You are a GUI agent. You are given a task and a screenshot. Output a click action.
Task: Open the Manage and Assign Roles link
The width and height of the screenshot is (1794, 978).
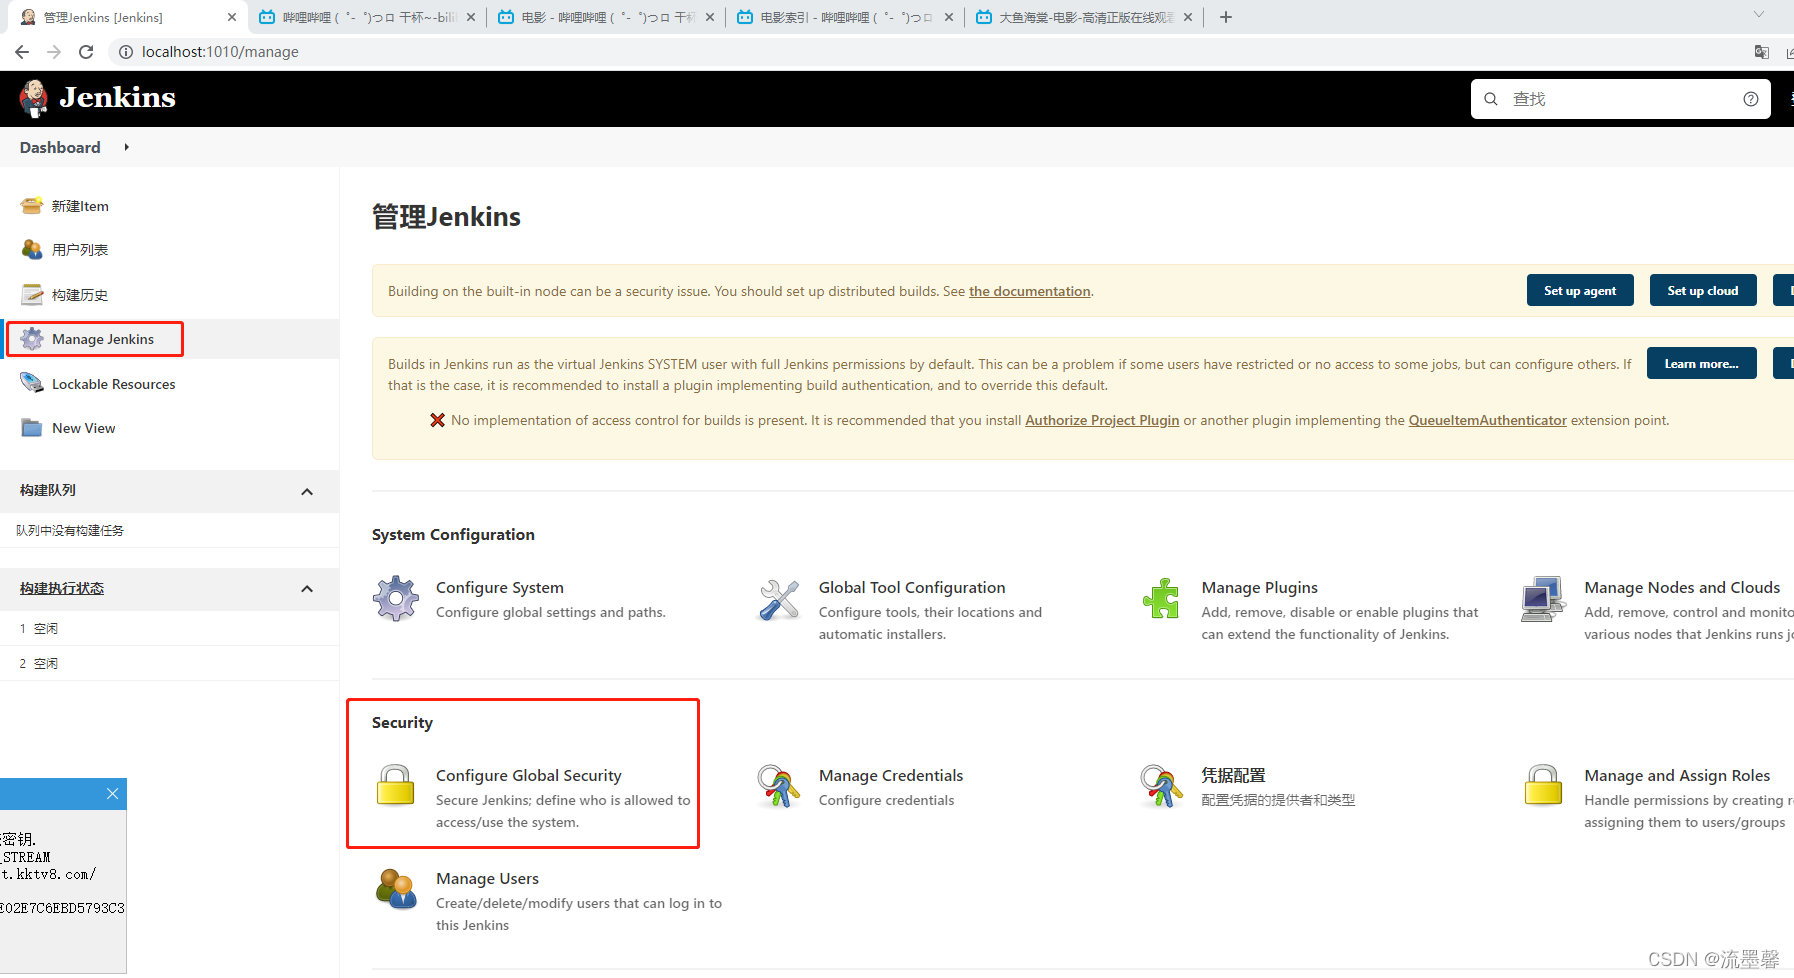tap(1677, 775)
